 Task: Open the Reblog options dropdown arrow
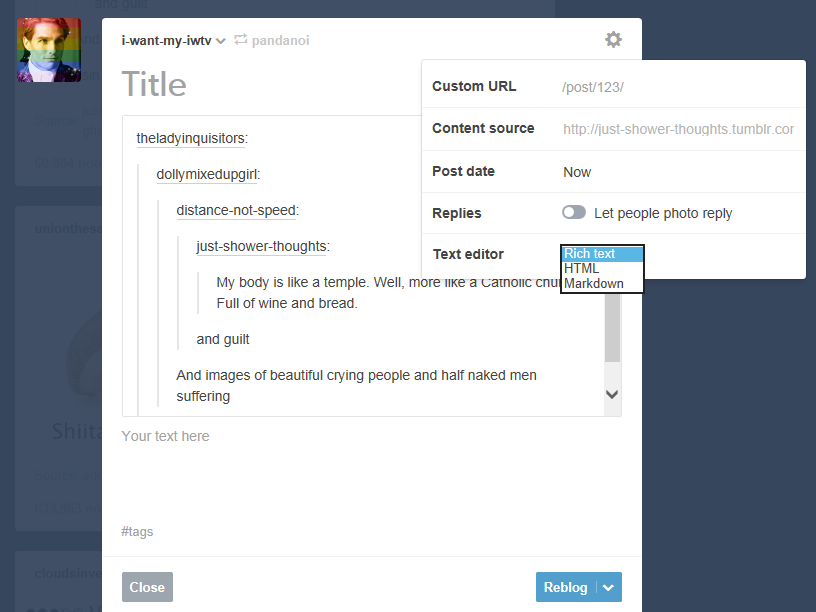tap(609, 588)
